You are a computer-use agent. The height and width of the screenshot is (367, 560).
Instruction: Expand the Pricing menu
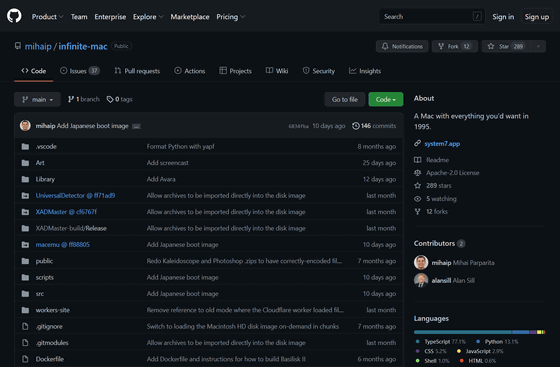click(x=230, y=17)
